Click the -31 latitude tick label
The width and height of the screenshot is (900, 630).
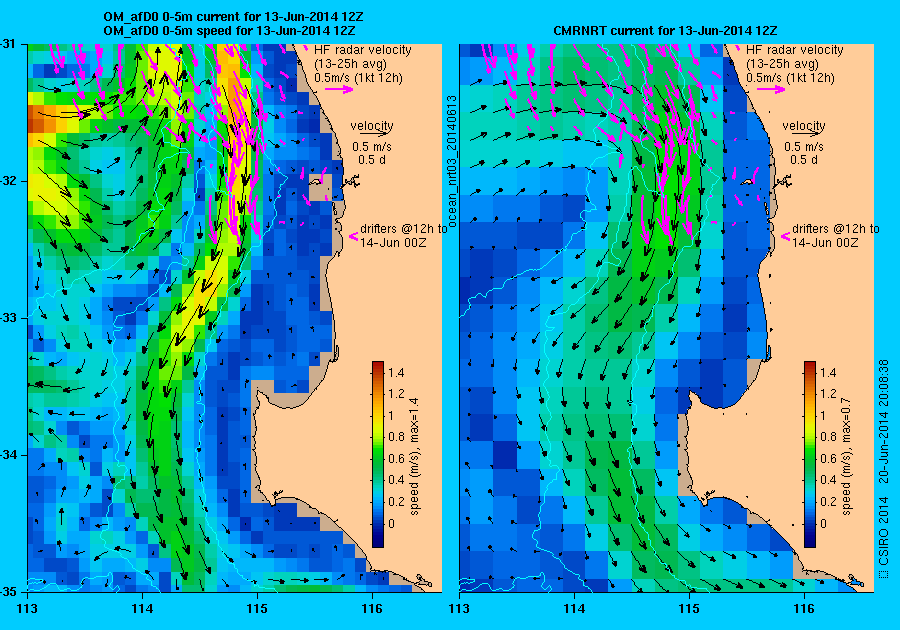[9, 44]
